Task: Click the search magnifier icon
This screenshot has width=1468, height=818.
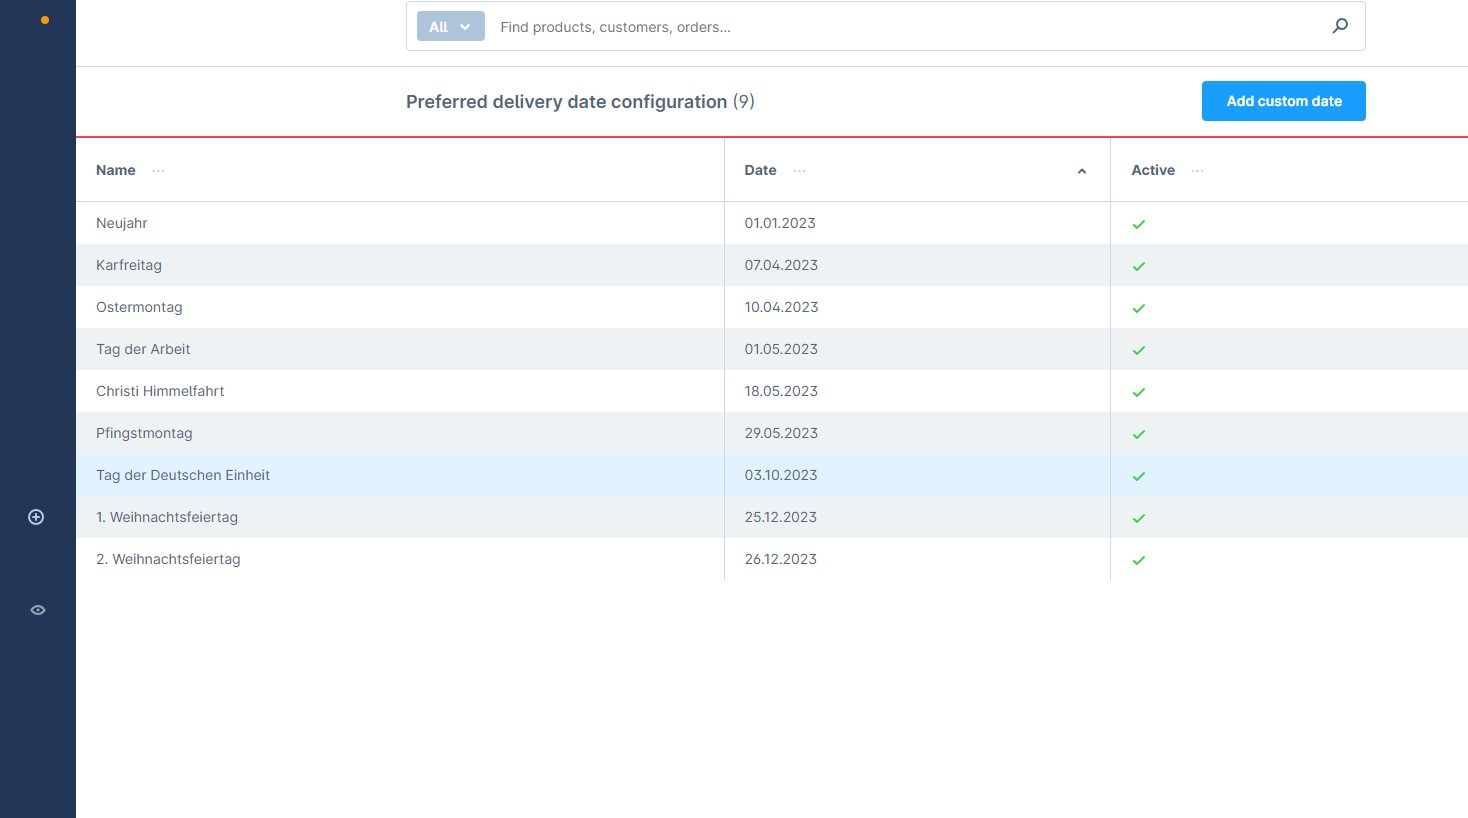Action: pyautogui.click(x=1340, y=26)
